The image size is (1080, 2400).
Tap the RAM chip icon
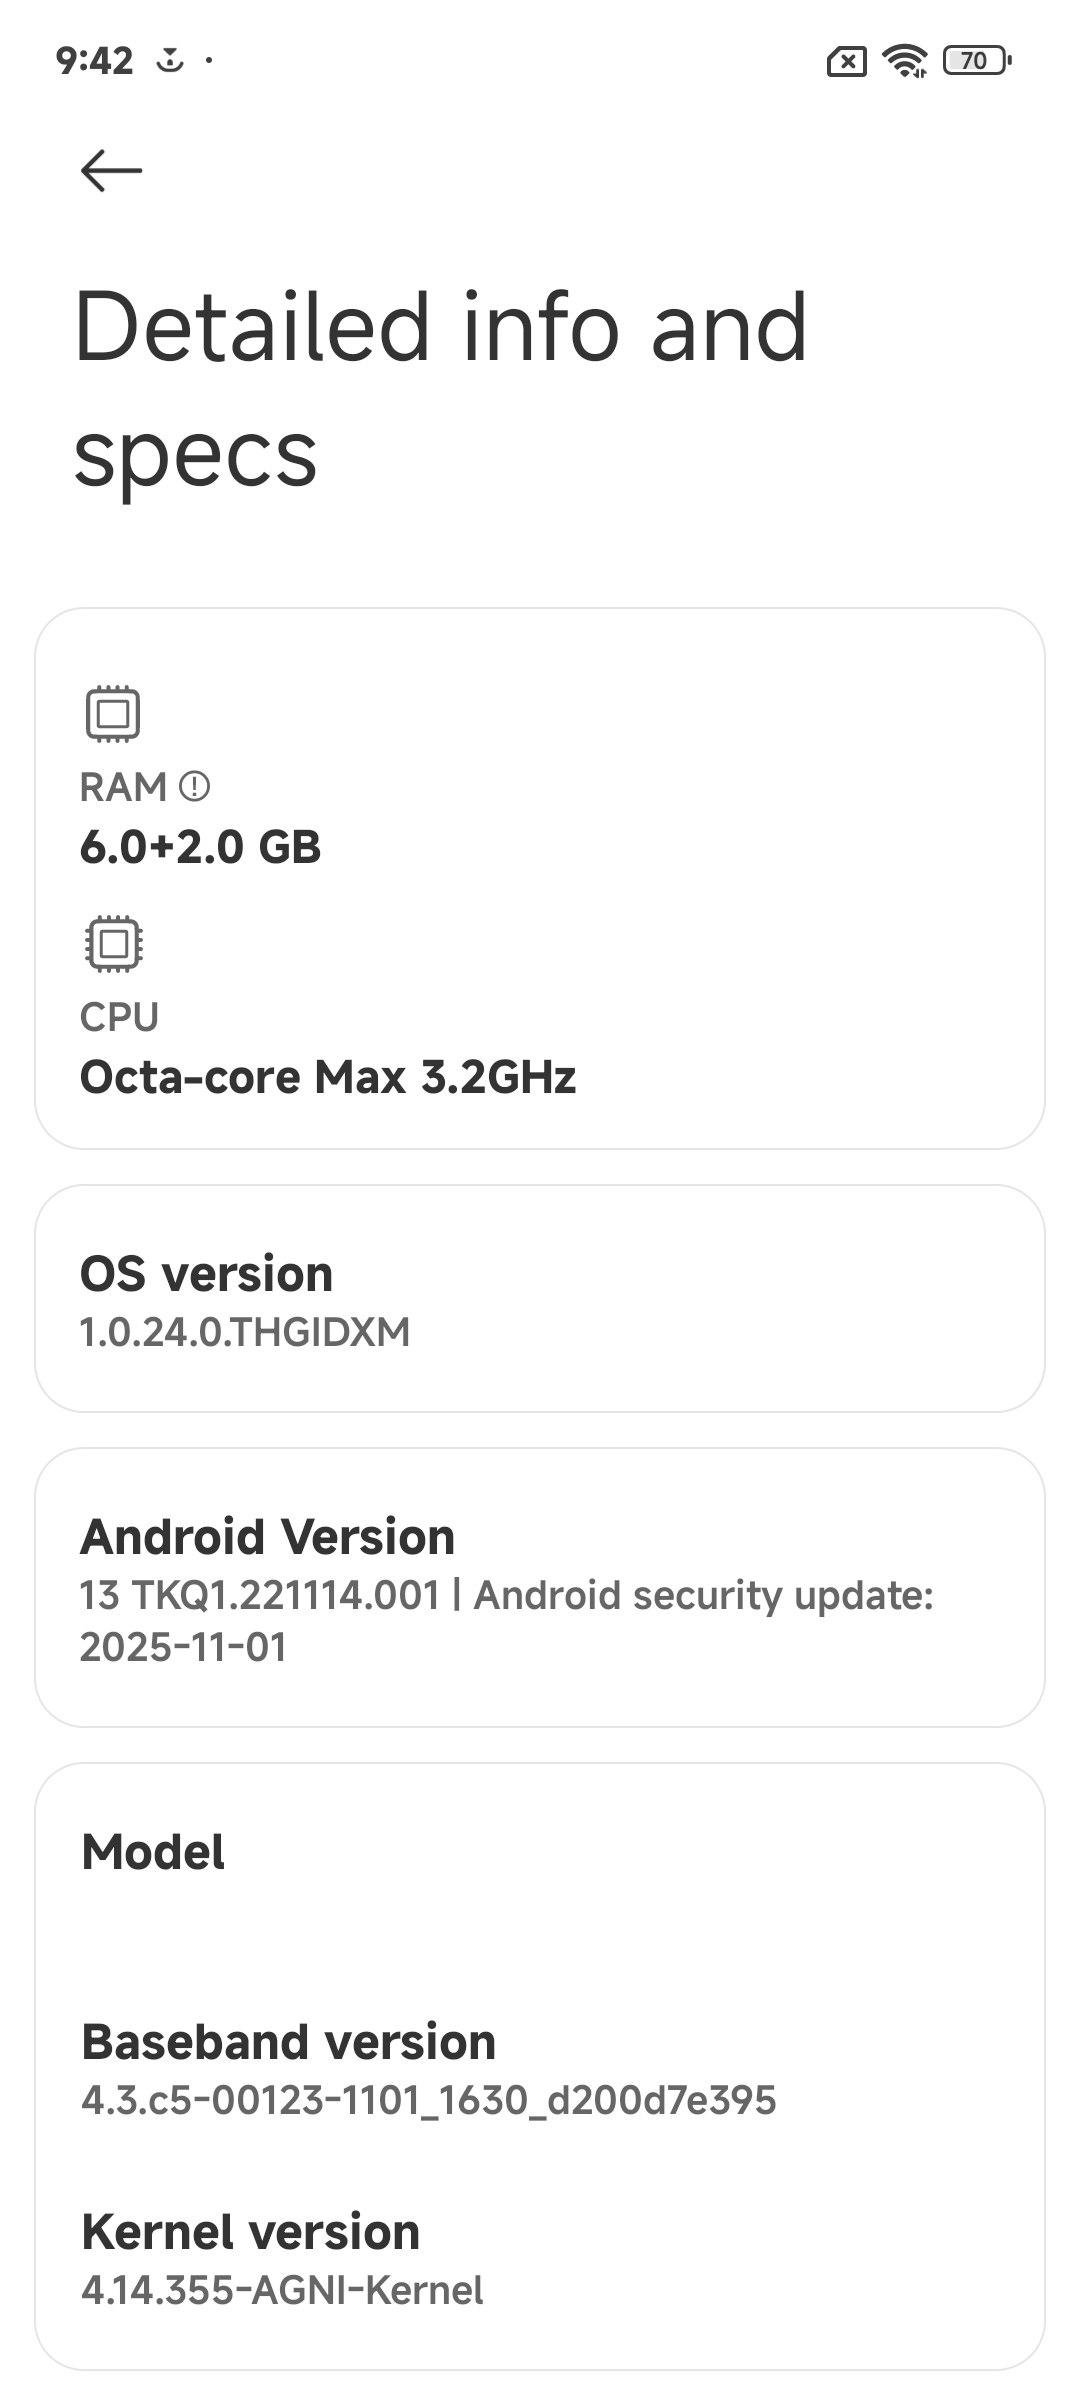113,714
